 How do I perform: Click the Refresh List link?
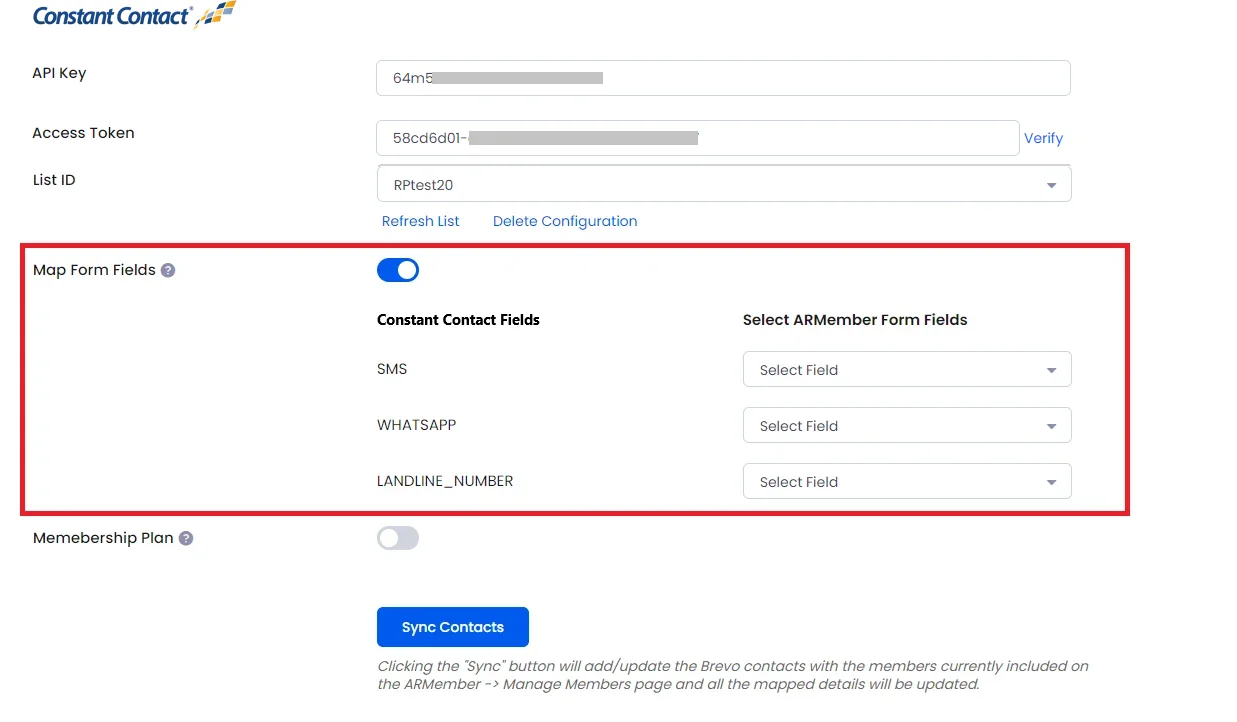[x=421, y=221]
